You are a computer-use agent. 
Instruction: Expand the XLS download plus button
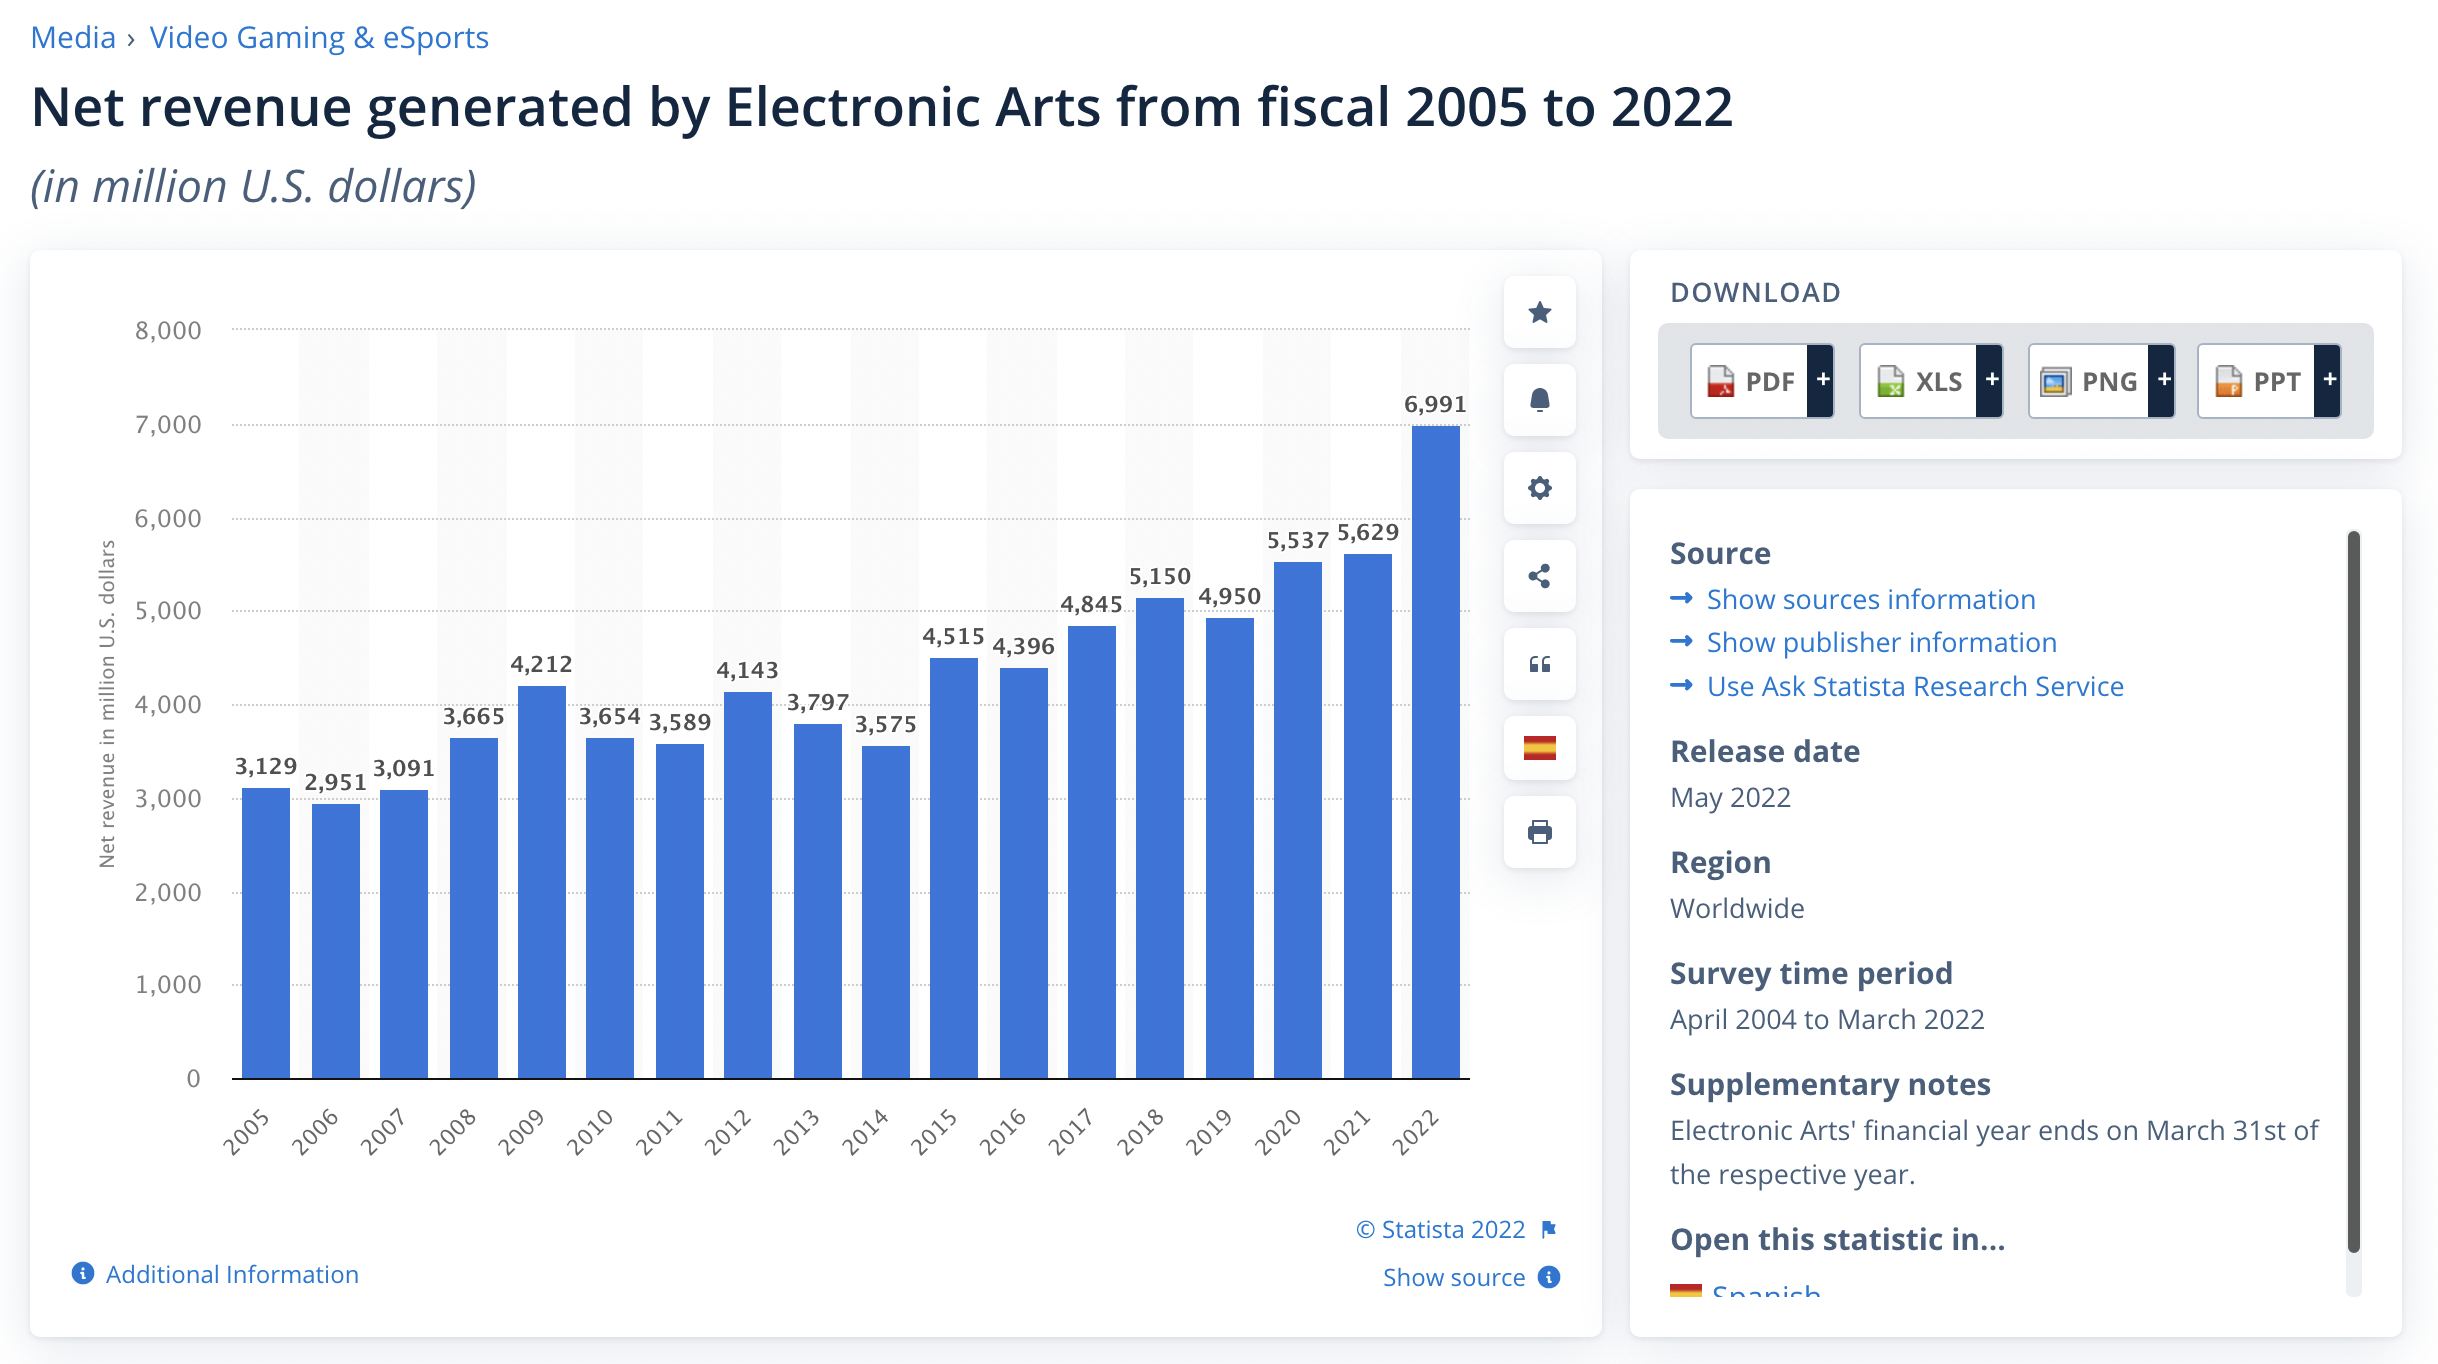click(x=1991, y=380)
